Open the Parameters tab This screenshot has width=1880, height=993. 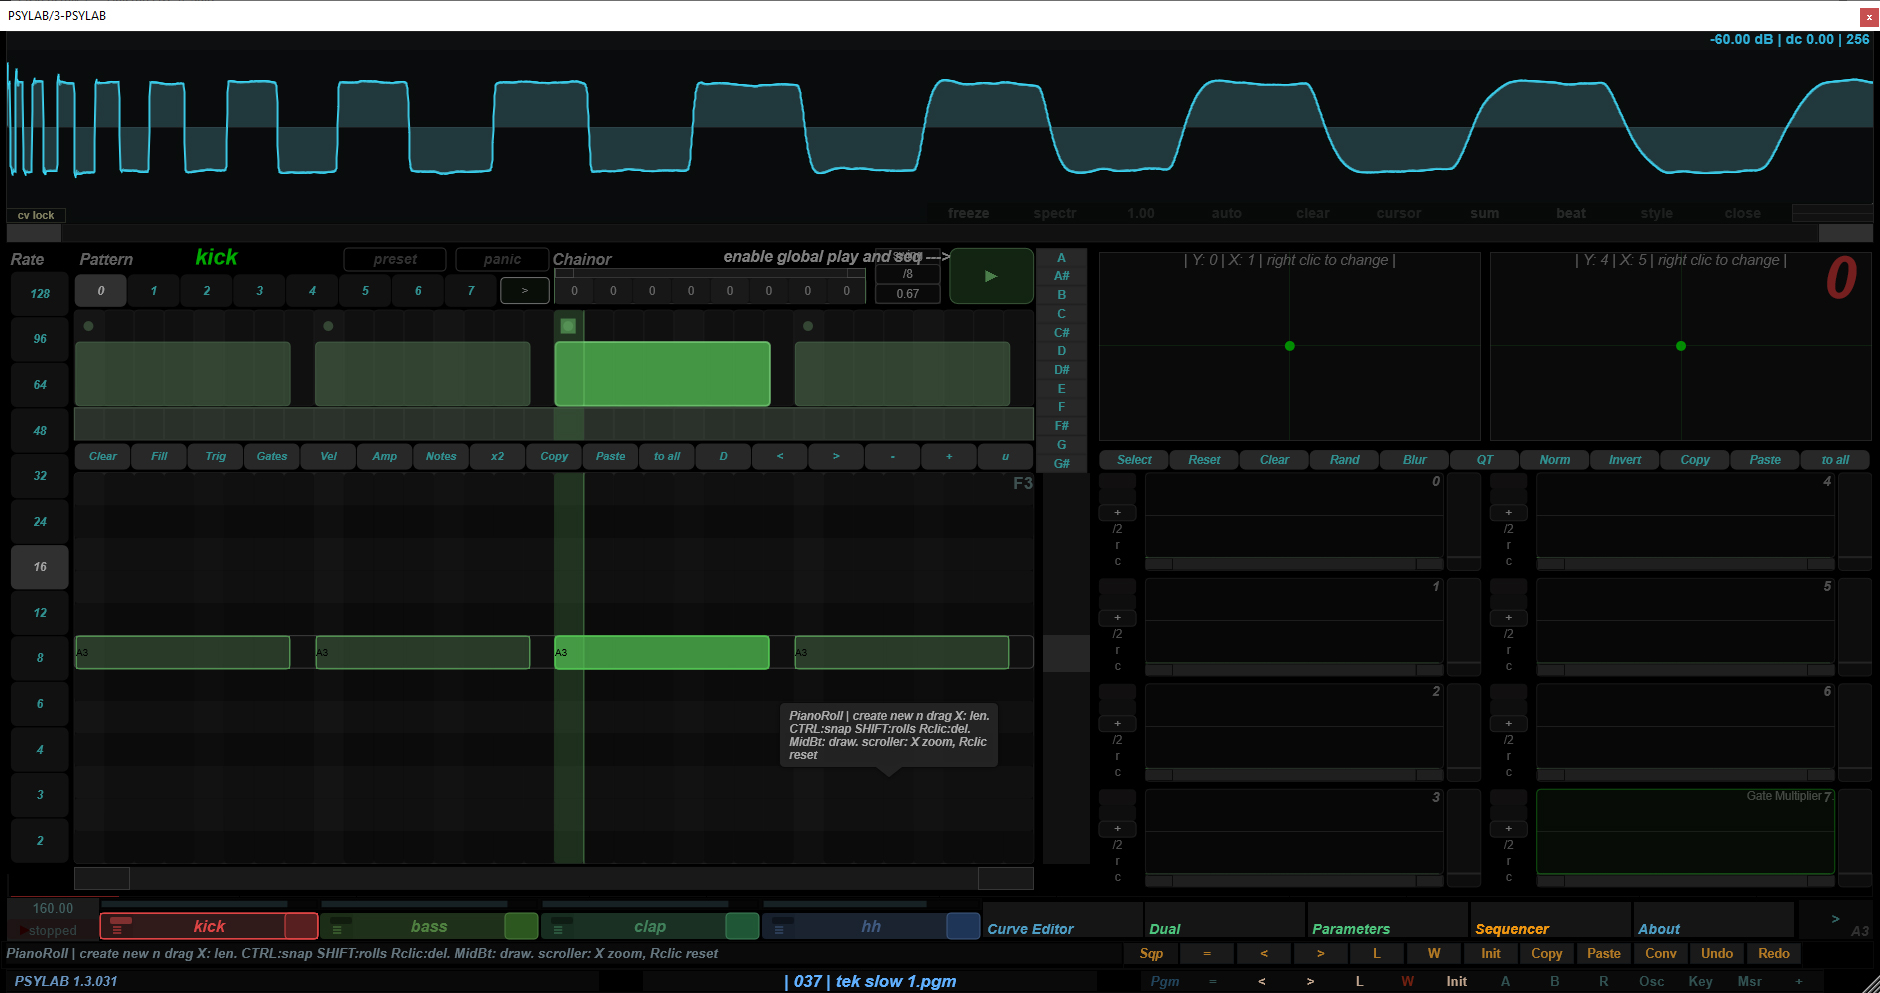[1350, 929]
